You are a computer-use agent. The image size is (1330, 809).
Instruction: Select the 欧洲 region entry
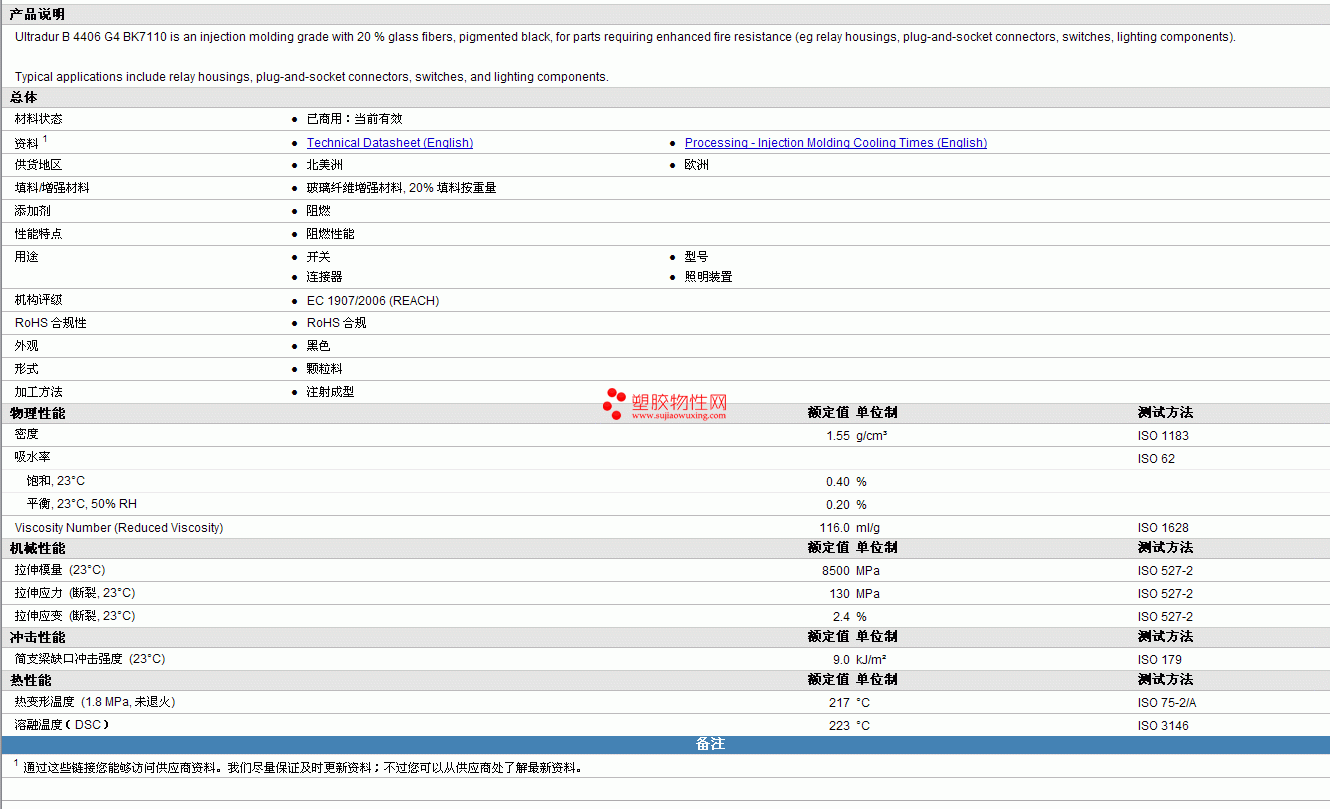[697, 165]
